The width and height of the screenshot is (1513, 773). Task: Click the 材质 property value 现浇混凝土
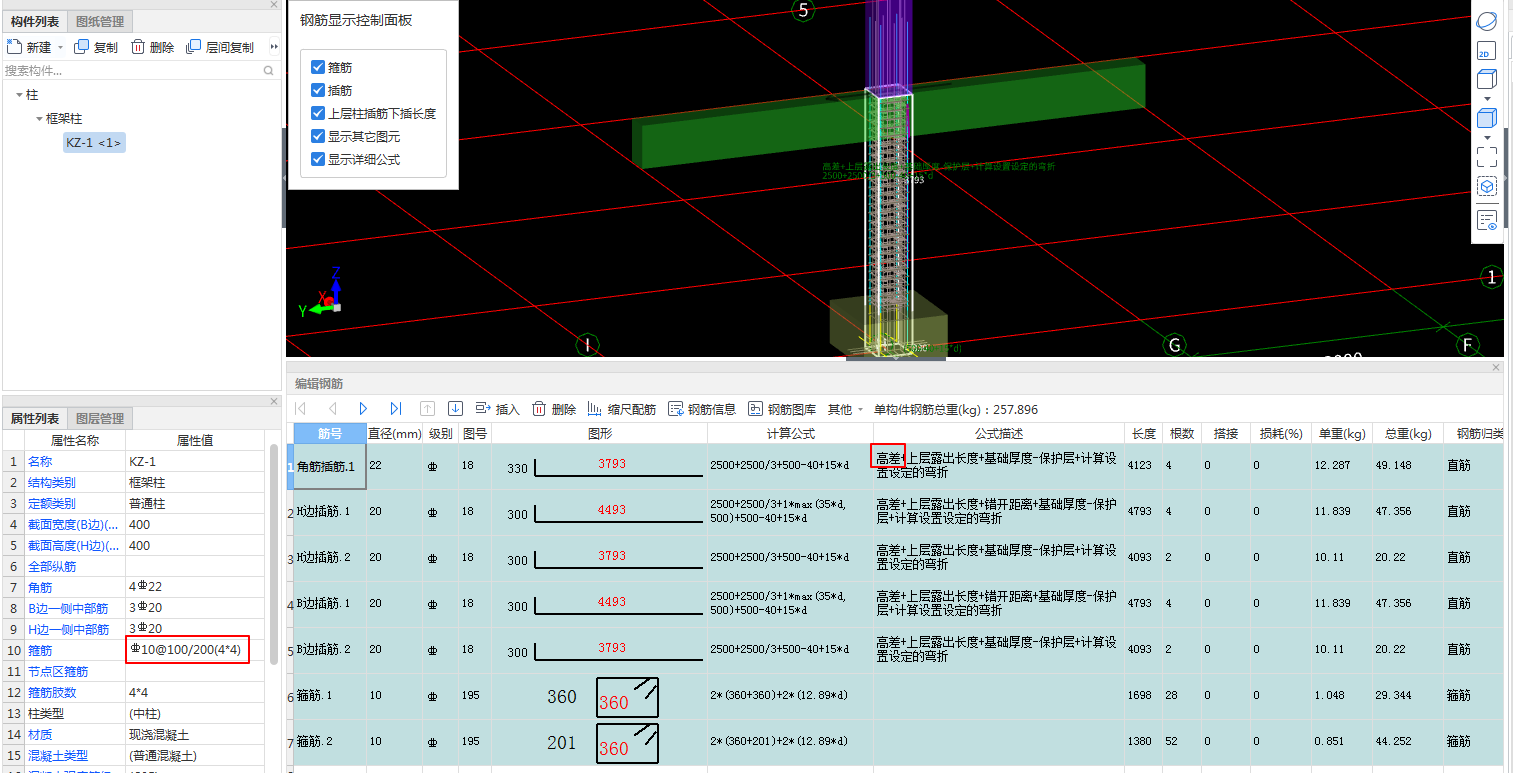pos(195,735)
